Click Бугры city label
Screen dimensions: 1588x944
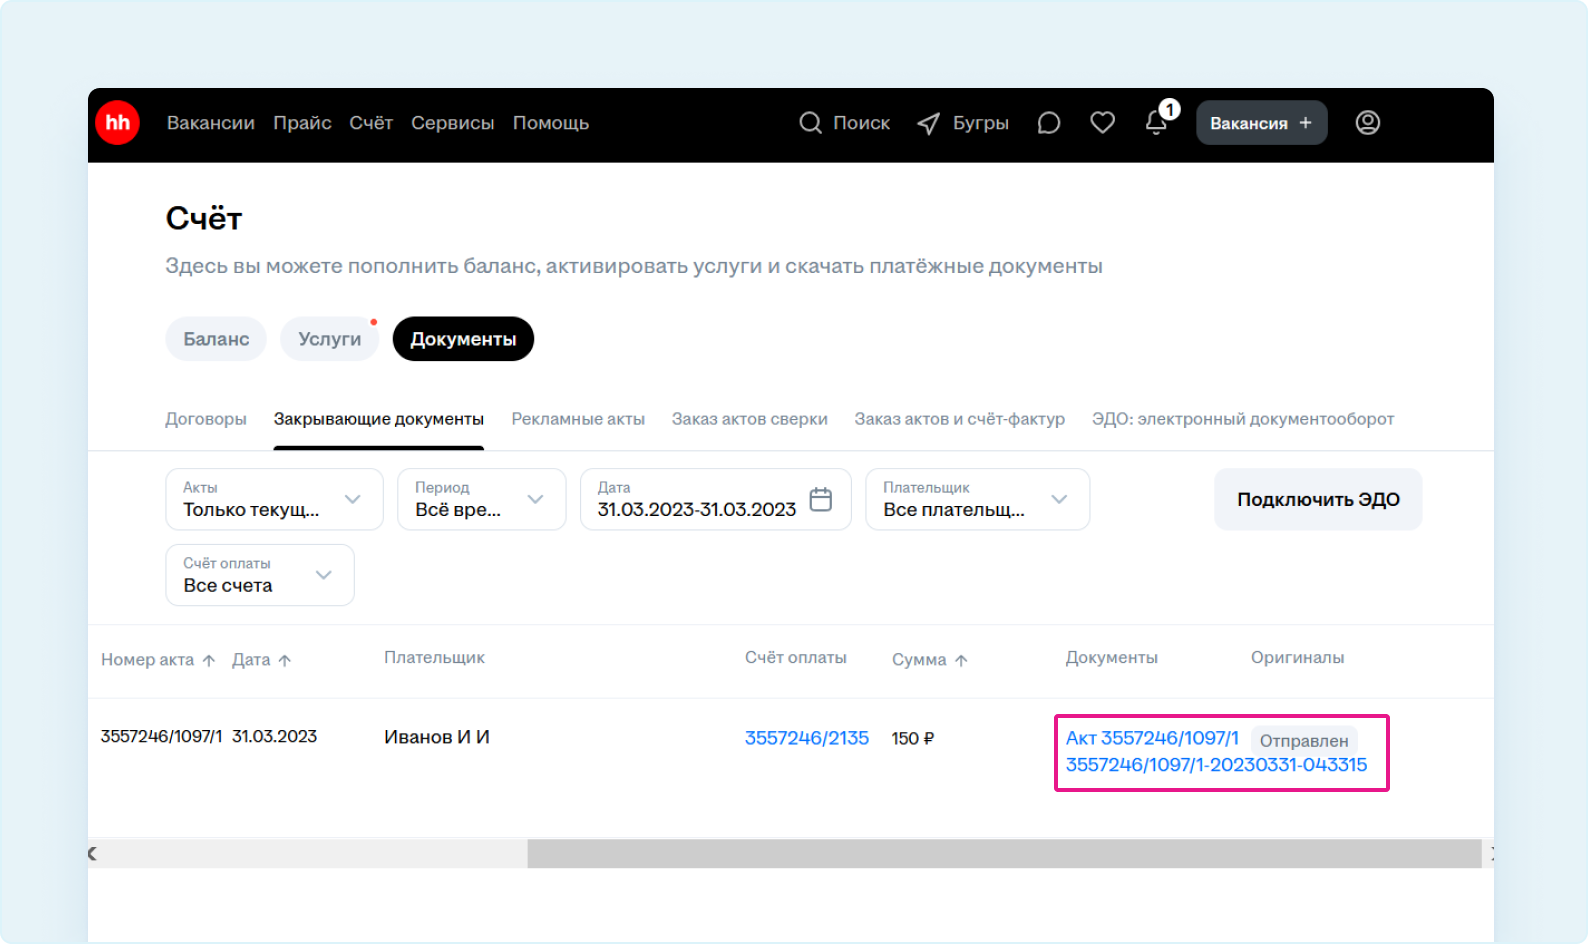(981, 123)
